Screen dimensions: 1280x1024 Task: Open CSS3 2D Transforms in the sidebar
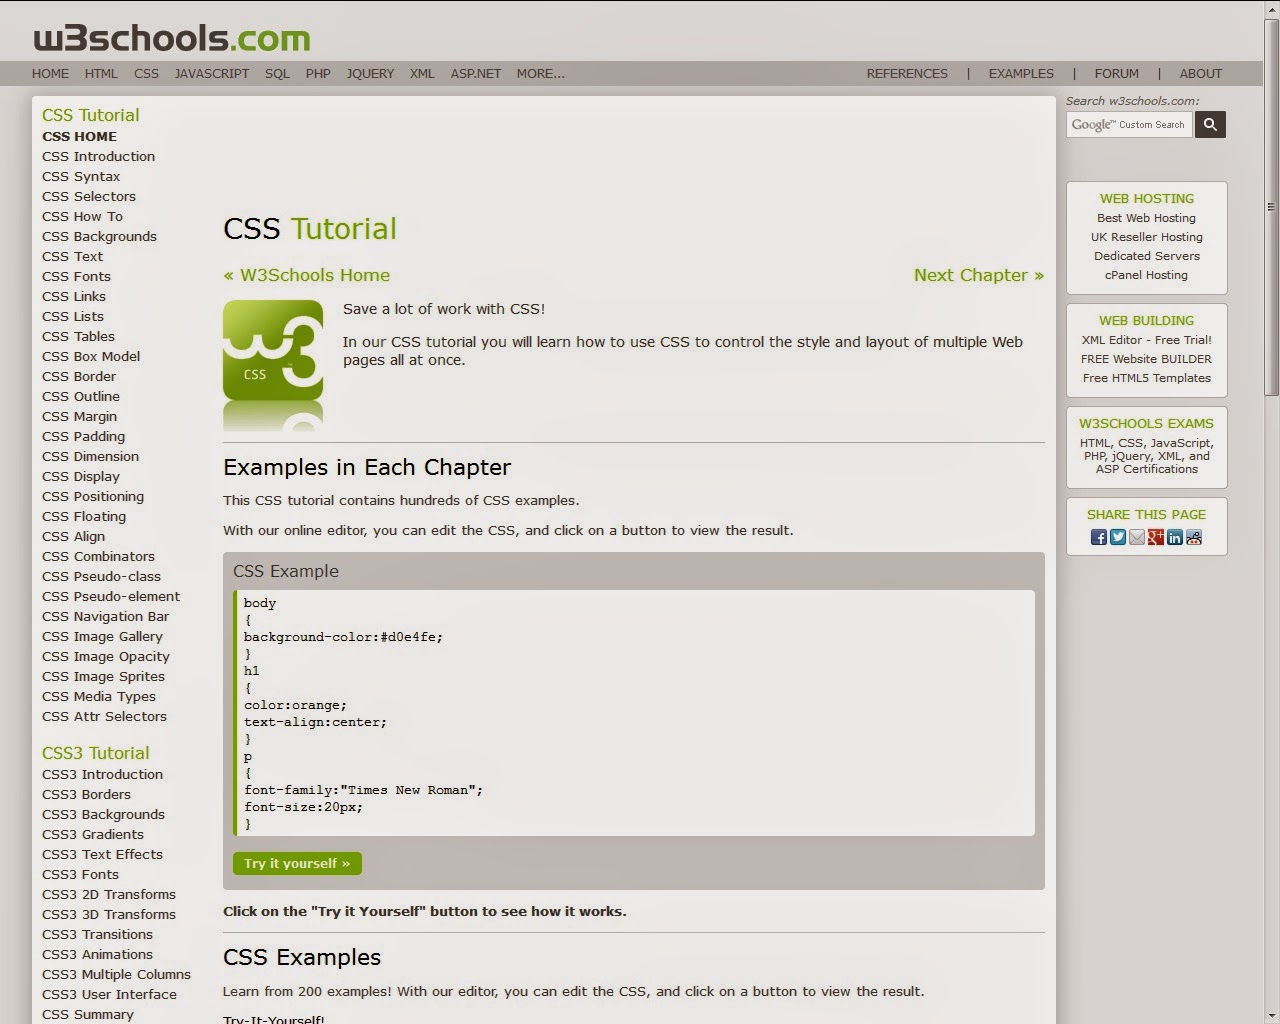click(109, 894)
